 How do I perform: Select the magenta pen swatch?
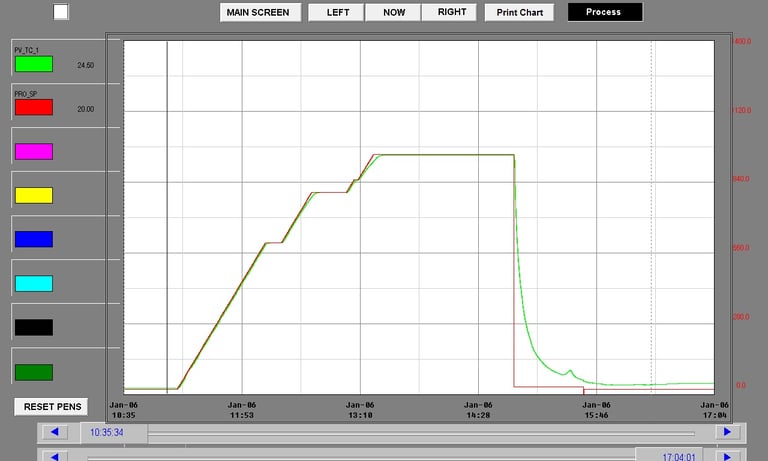point(34,151)
